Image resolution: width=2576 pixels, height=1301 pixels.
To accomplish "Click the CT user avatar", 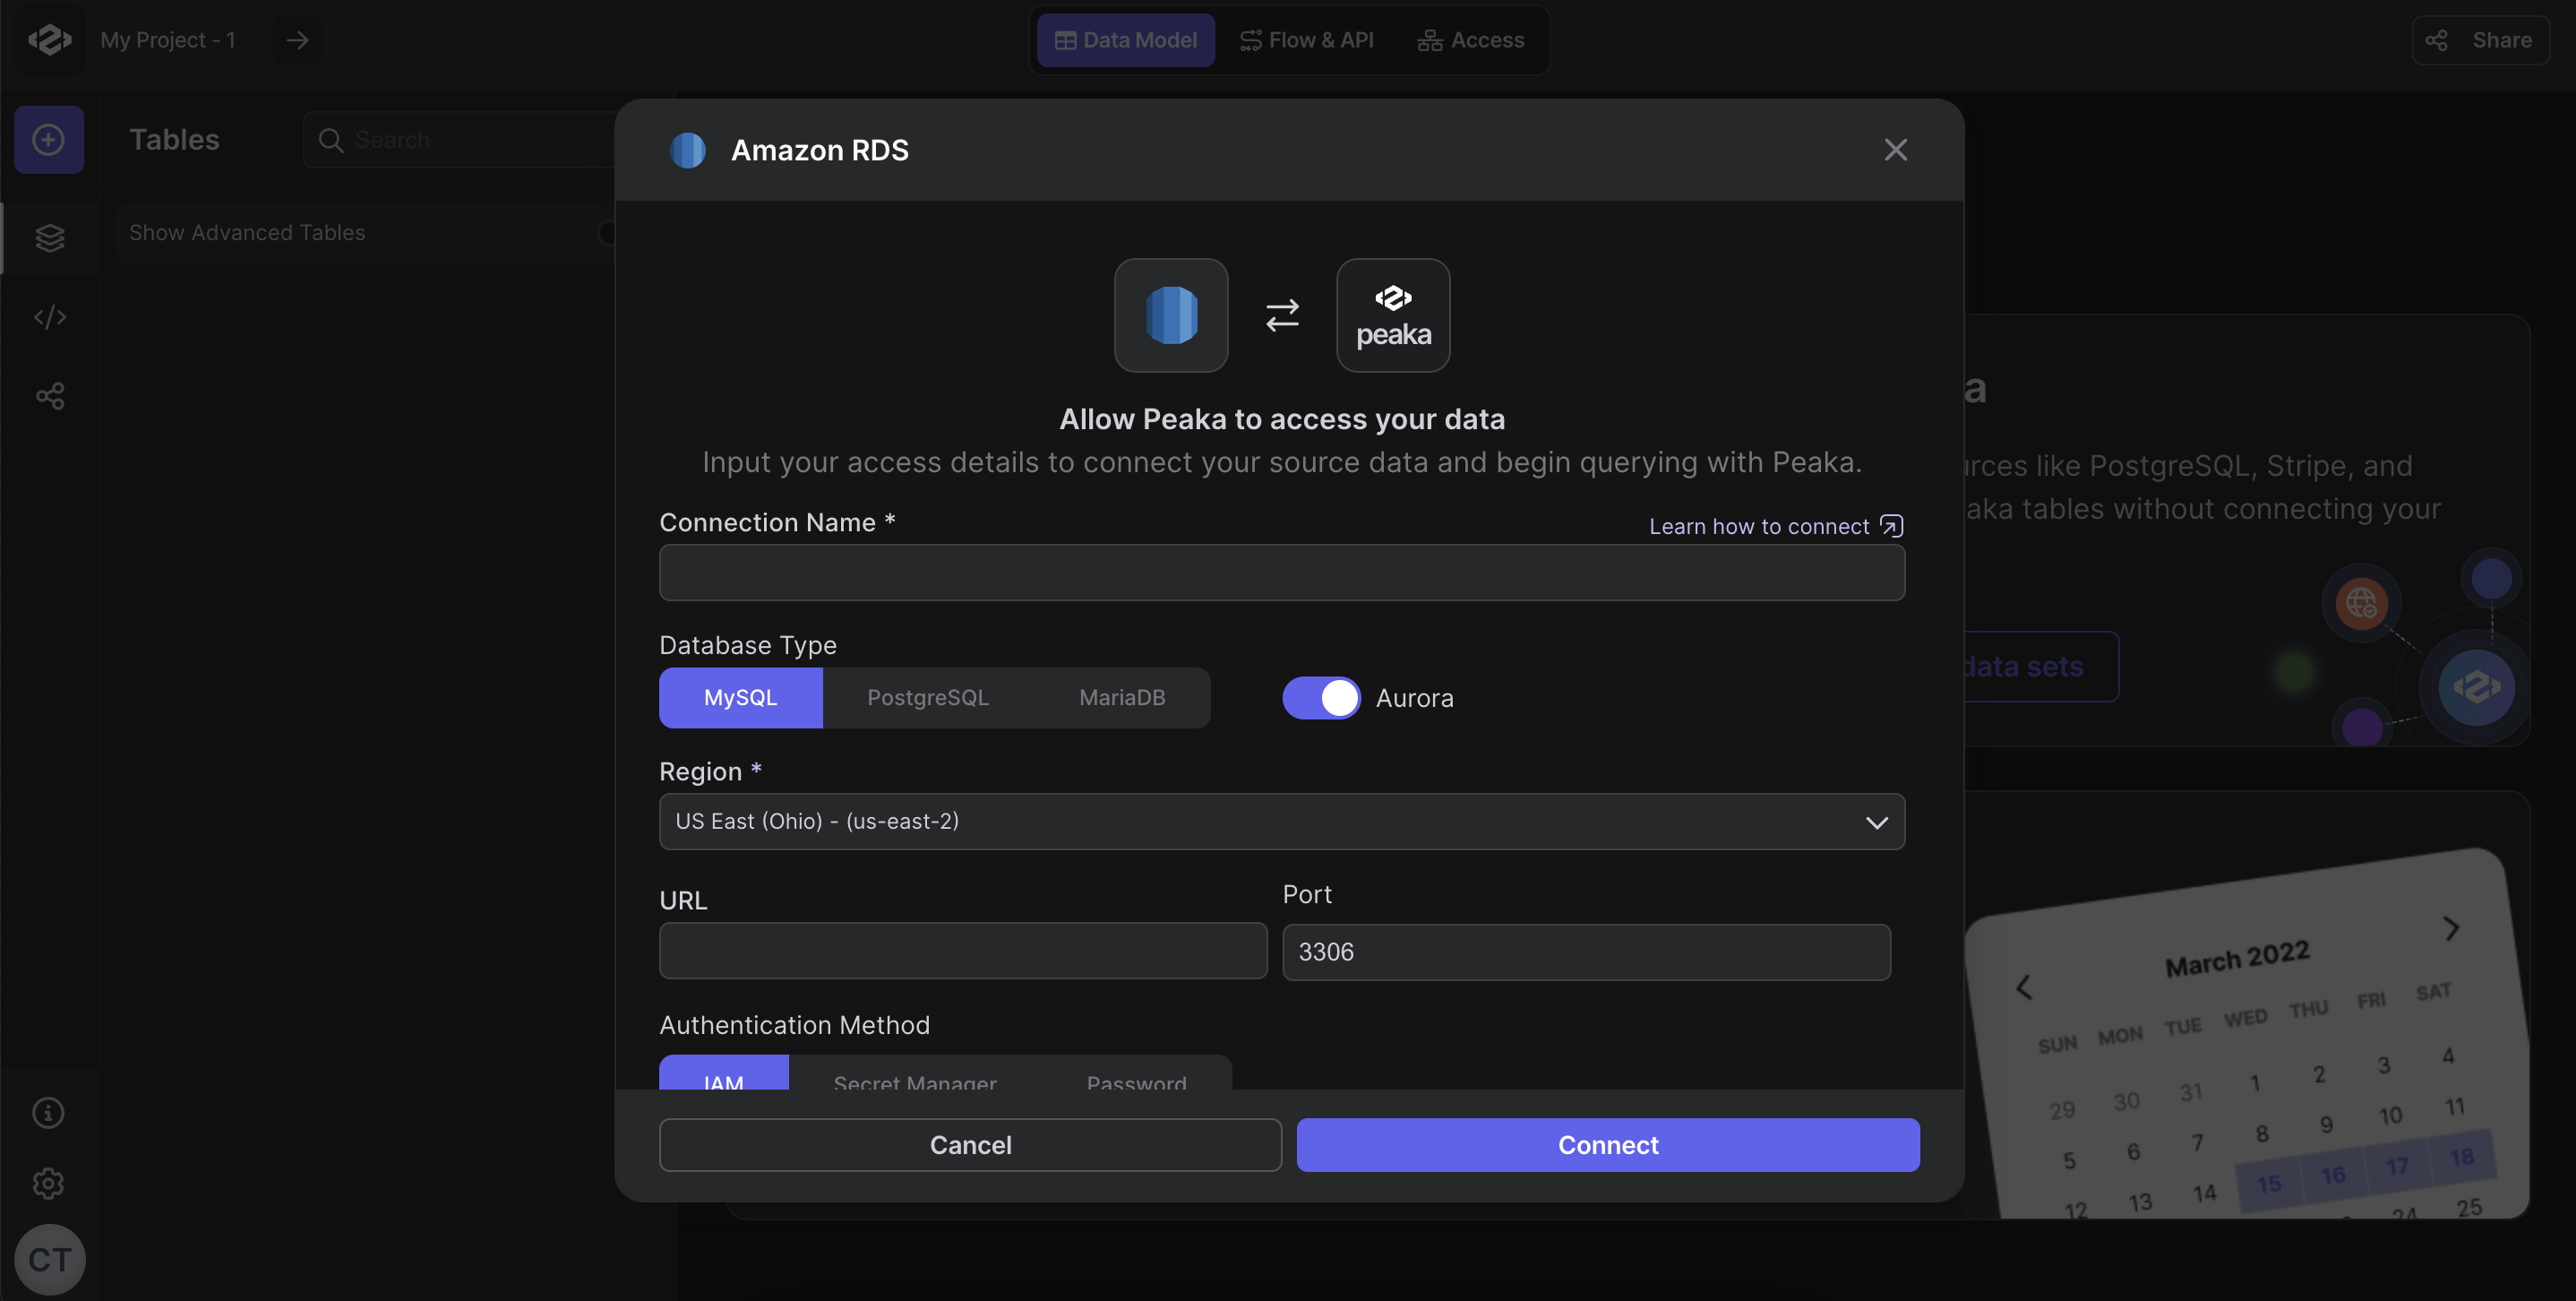I will pyautogui.click(x=49, y=1259).
